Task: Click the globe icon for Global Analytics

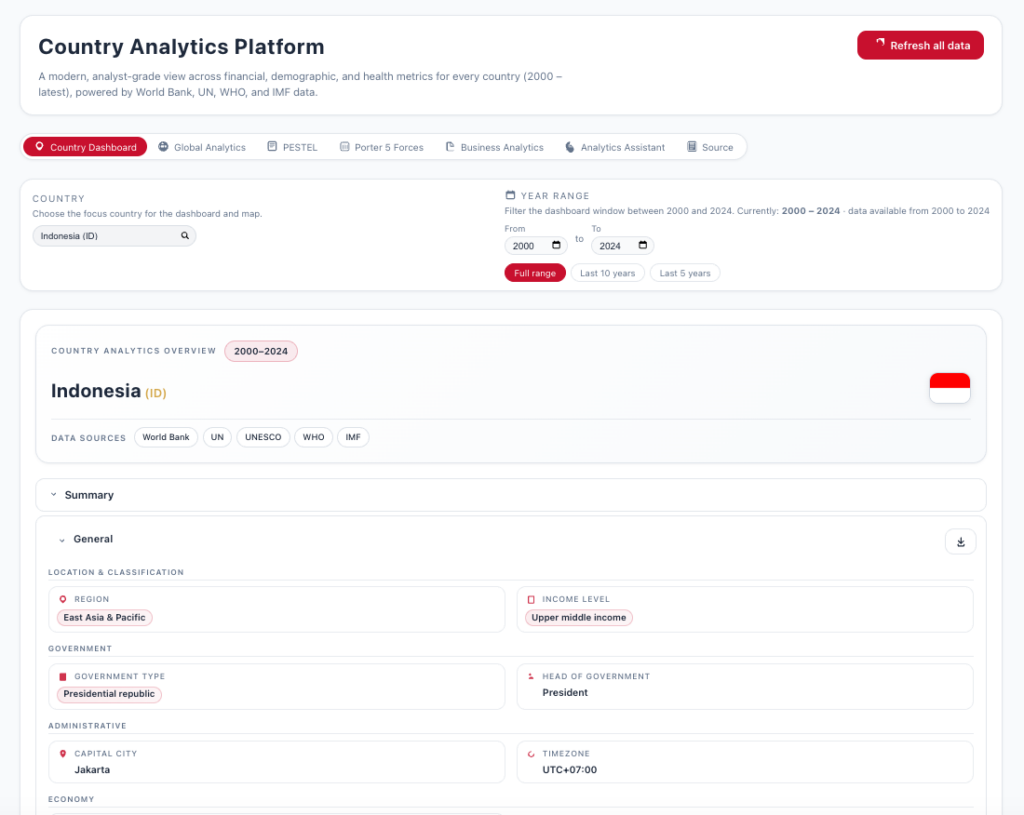Action: 163,147
